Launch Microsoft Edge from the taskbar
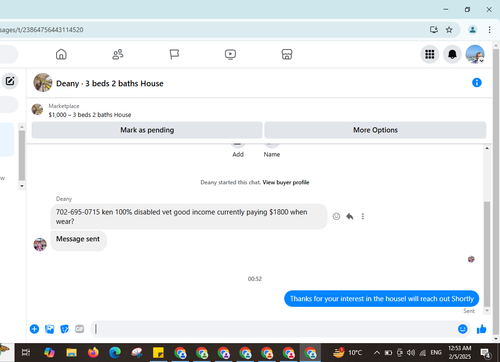This screenshot has width=500, height=362. pyautogui.click(x=115, y=352)
